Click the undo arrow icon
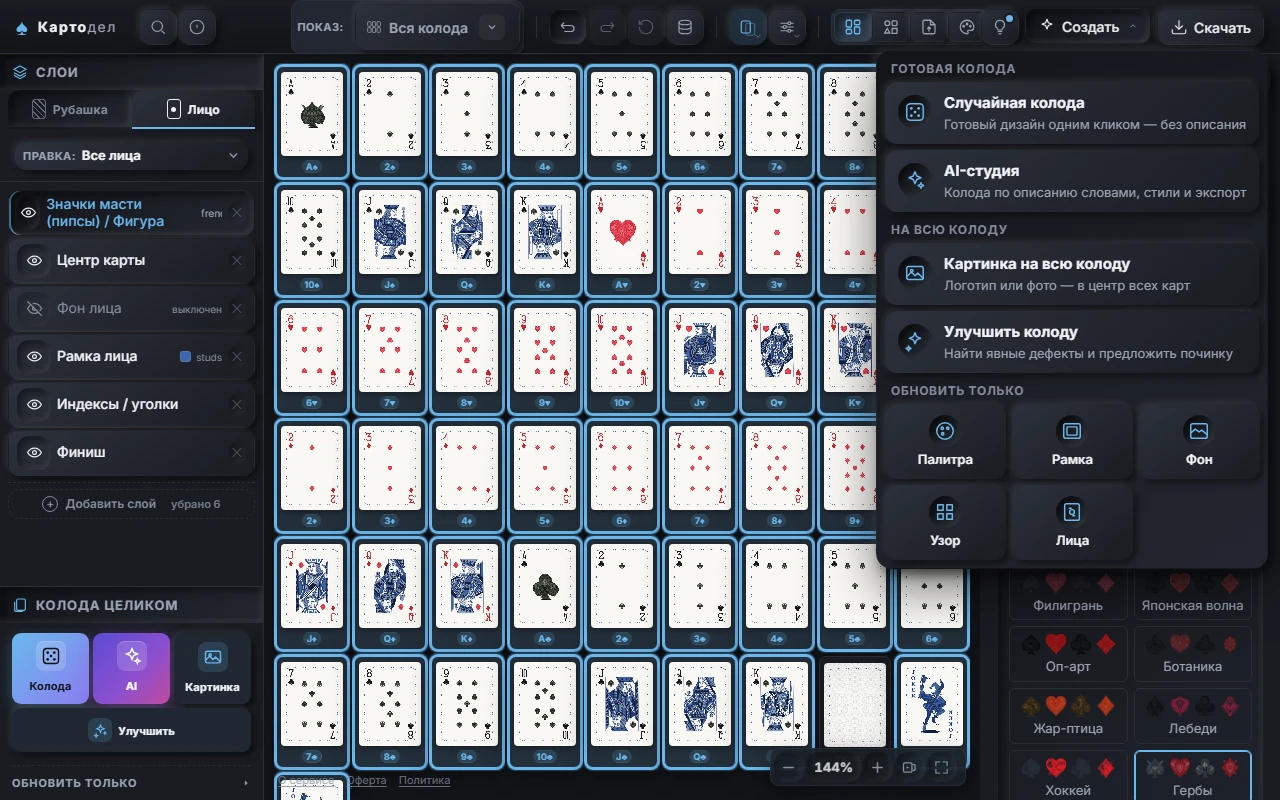This screenshot has height=800, width=1280. [568, 27]
